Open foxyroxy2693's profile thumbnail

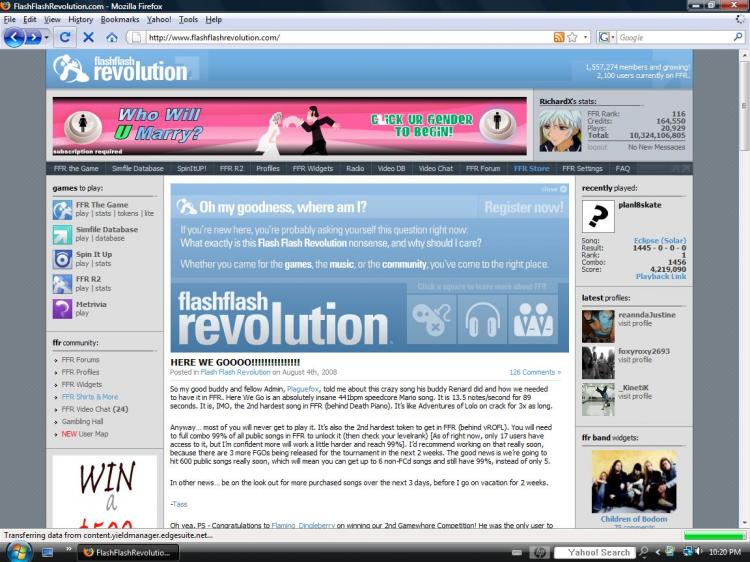(x=598, y=363)
